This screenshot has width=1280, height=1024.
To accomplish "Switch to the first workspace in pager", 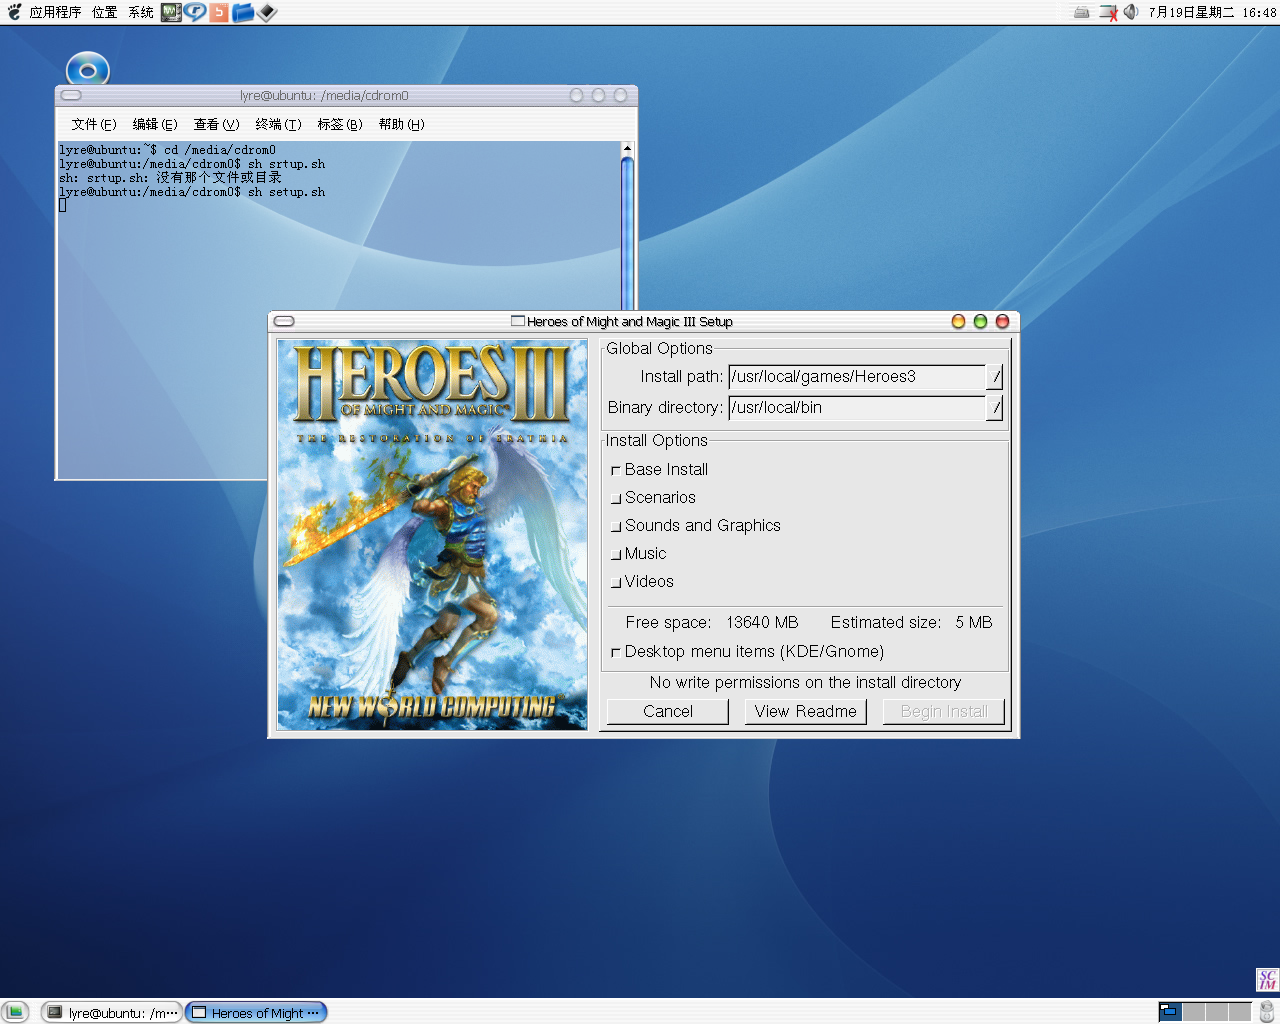I will [x=1170, y=1012].
